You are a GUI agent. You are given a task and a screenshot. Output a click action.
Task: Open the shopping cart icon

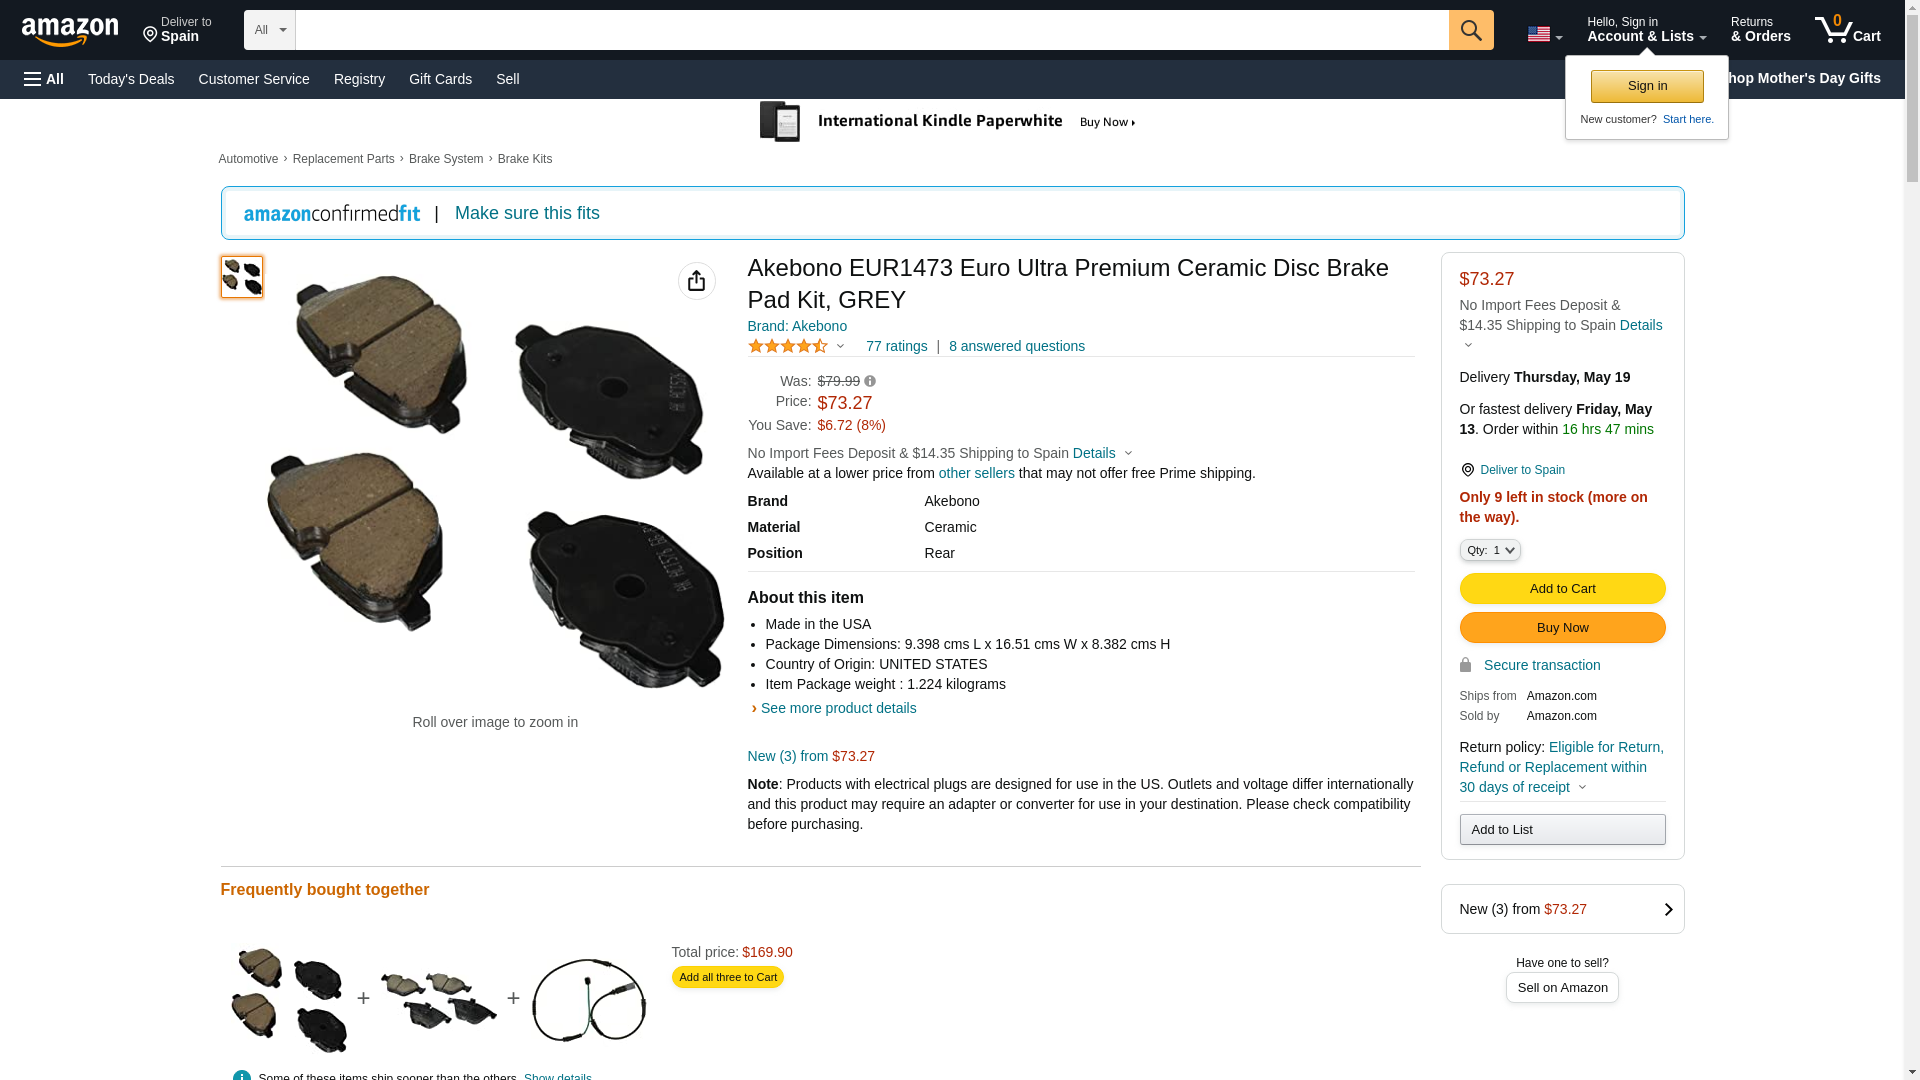1847,29
